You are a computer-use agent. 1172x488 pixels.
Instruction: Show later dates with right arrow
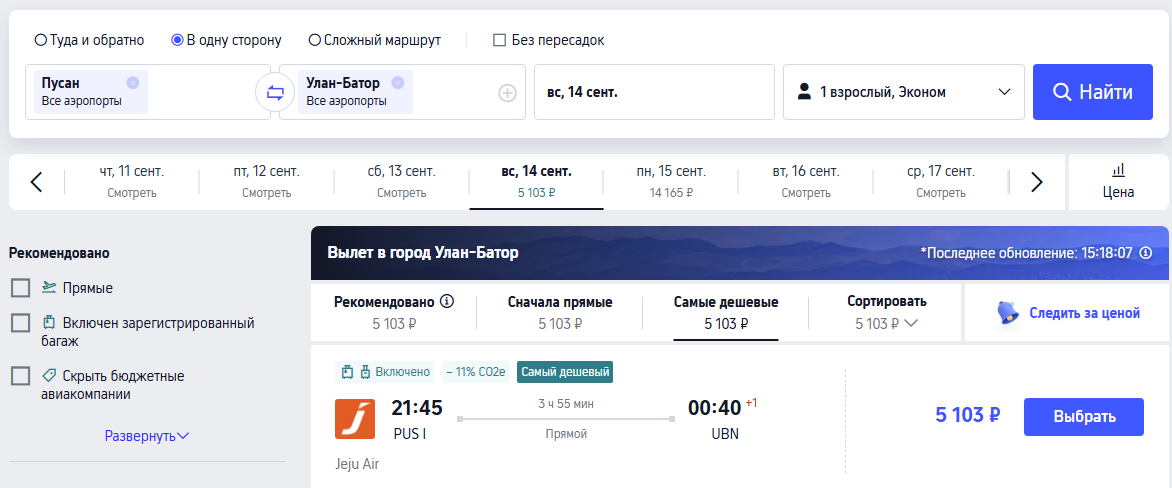point(1036,182)
